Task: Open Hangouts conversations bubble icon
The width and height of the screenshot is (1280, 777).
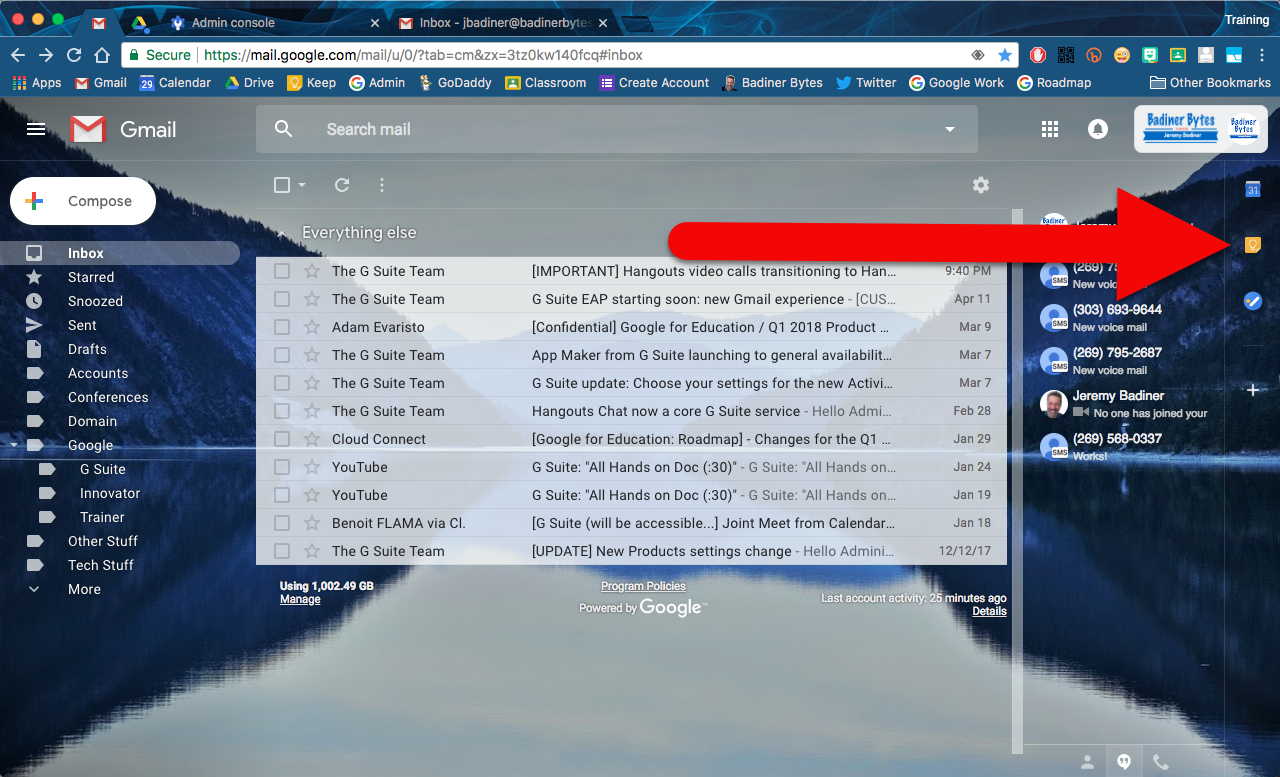Action: click(1124, 762)
